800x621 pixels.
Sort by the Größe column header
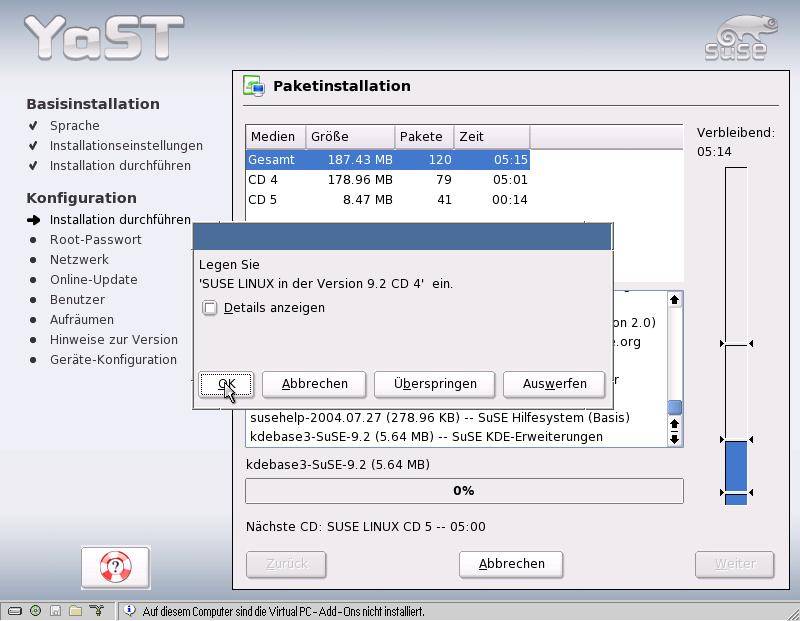(x=350, y=137)
